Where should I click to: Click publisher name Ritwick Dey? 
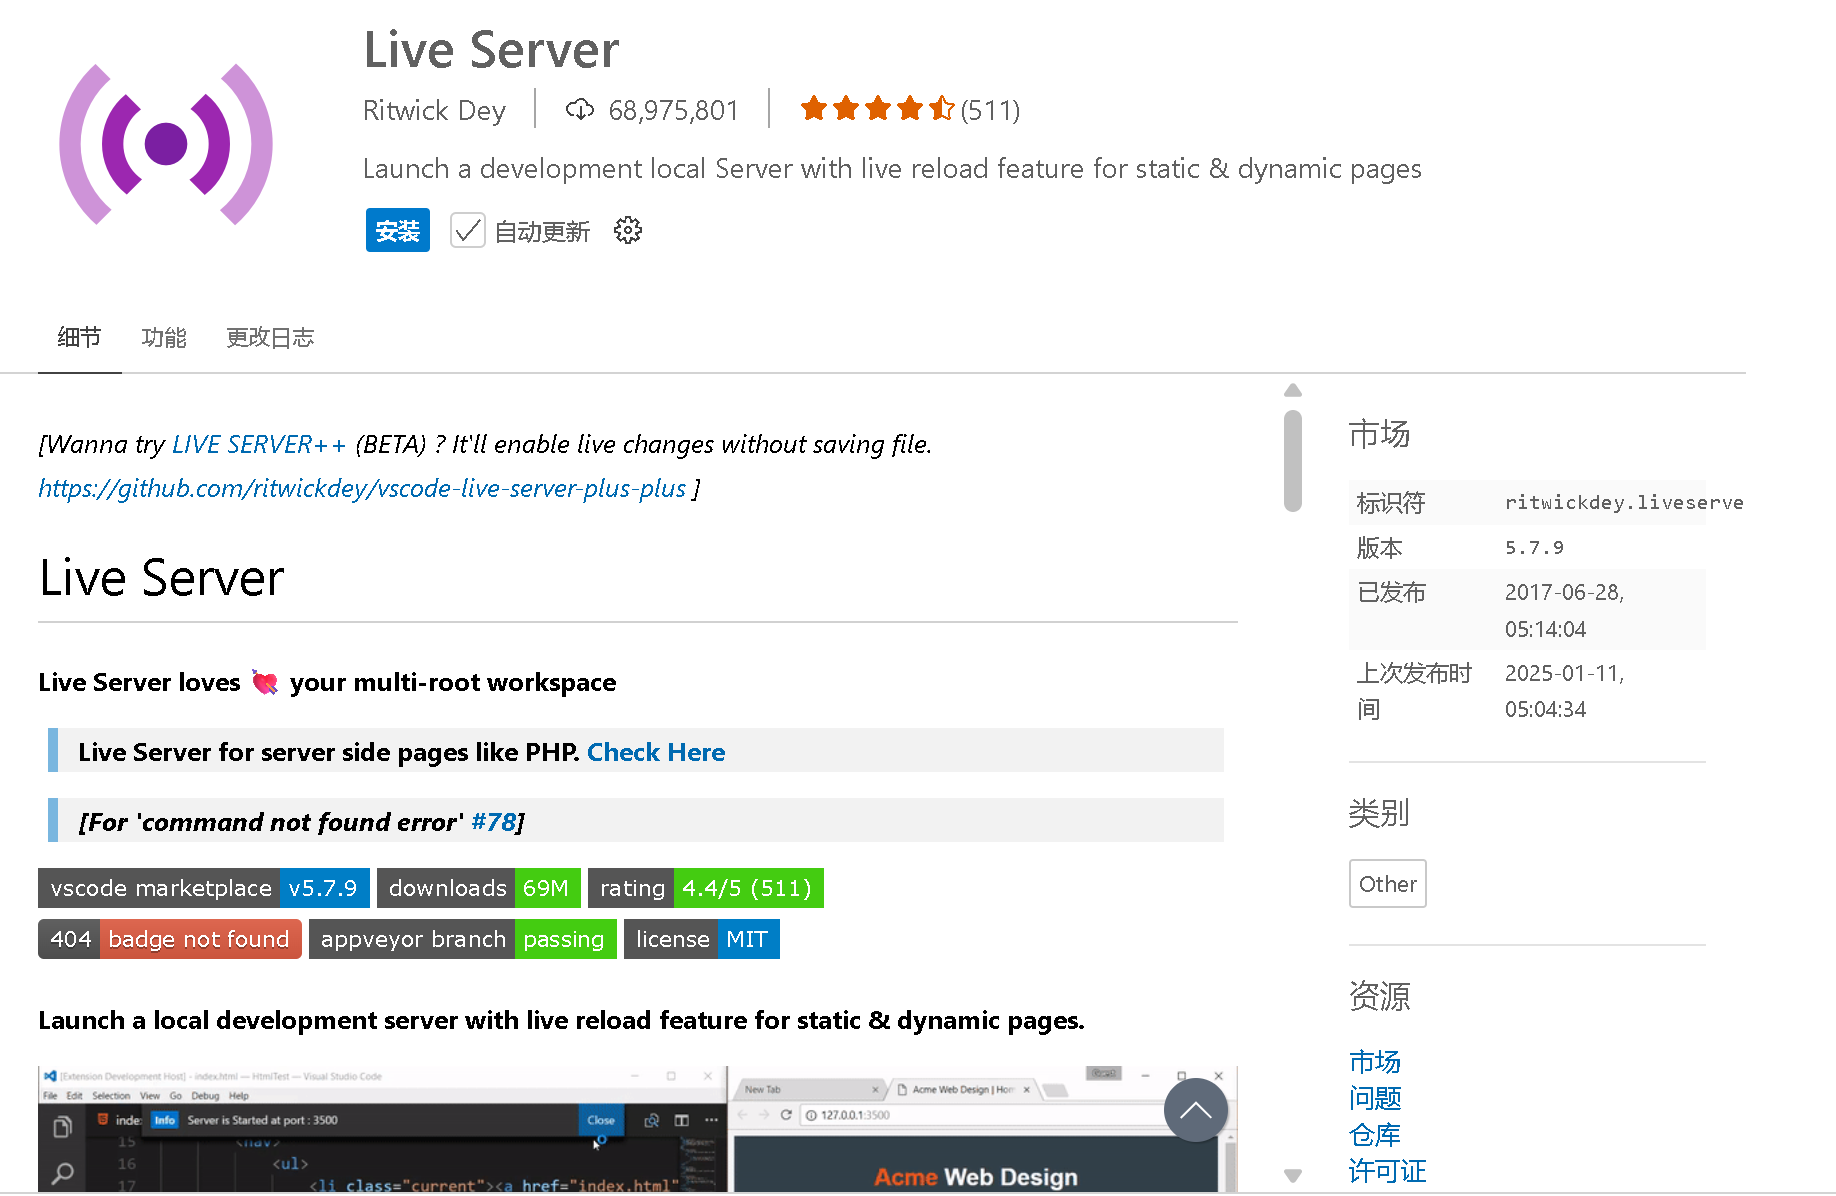click(435, 110)
